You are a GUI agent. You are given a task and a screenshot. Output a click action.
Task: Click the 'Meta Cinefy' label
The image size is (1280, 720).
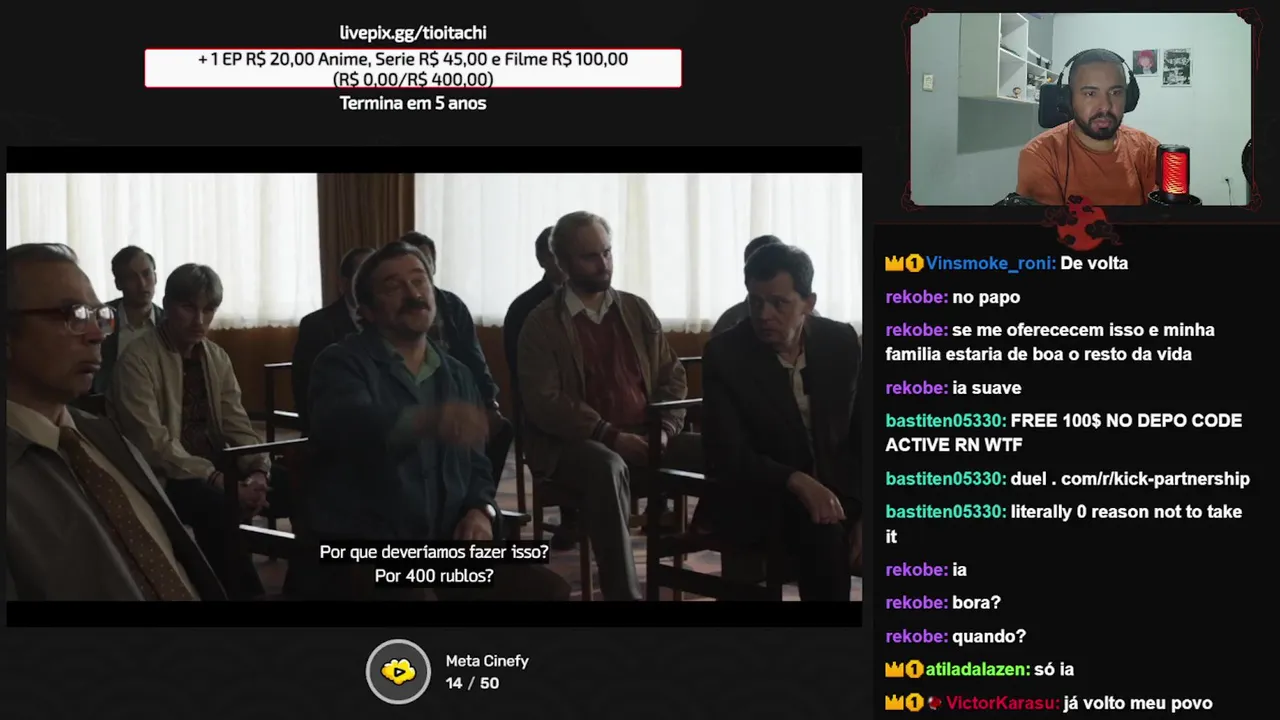tap(487, 661)
